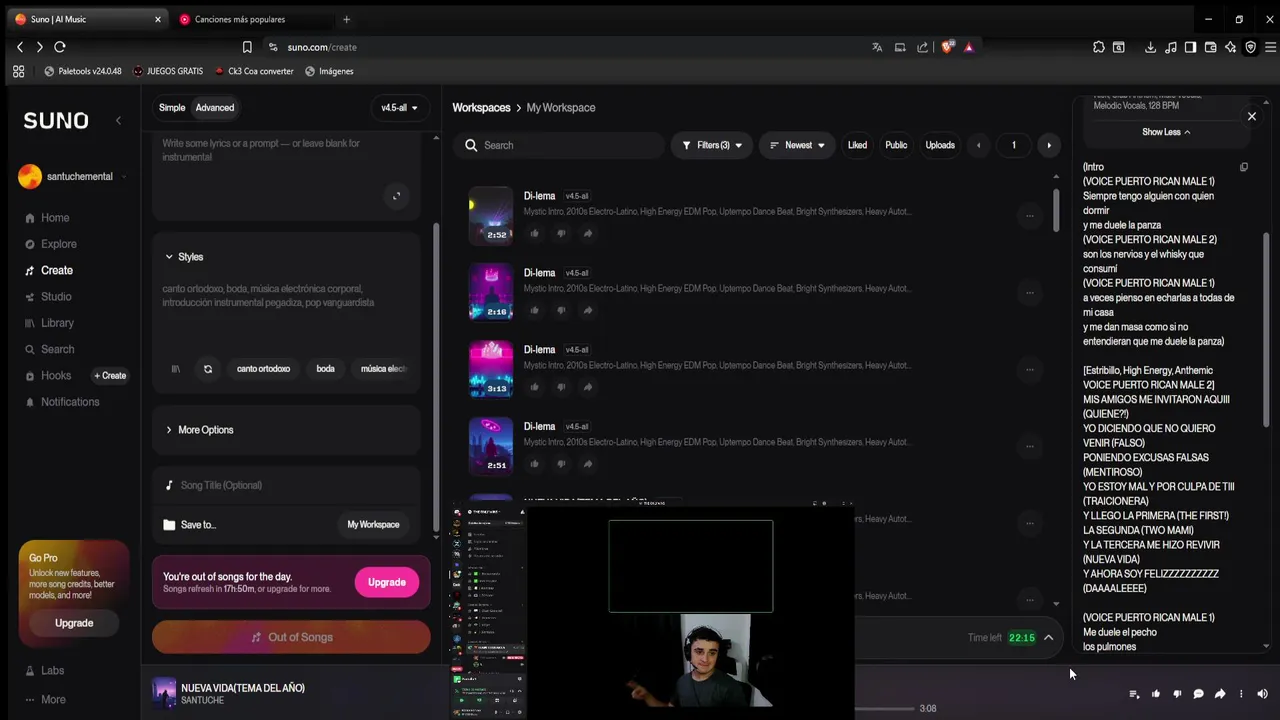Add the boda style tag
The width and height of the screenshot is (1280, 720).
(326, 369)
